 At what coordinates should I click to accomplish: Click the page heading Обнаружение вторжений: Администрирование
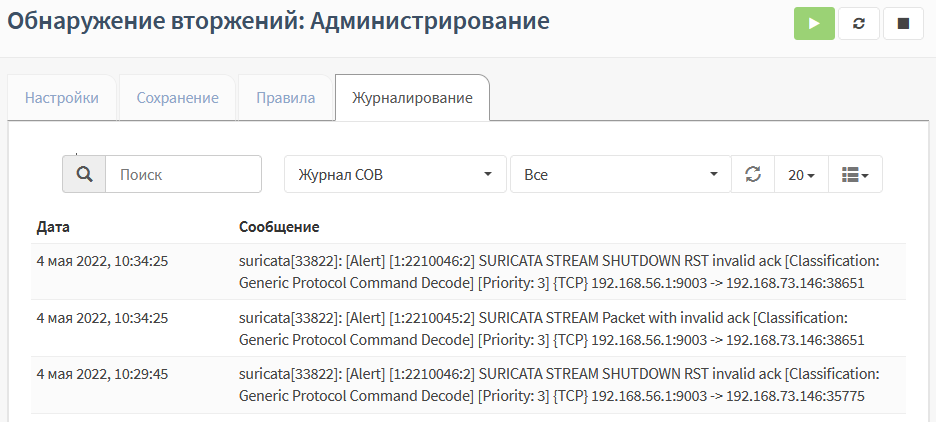point(278,21)
